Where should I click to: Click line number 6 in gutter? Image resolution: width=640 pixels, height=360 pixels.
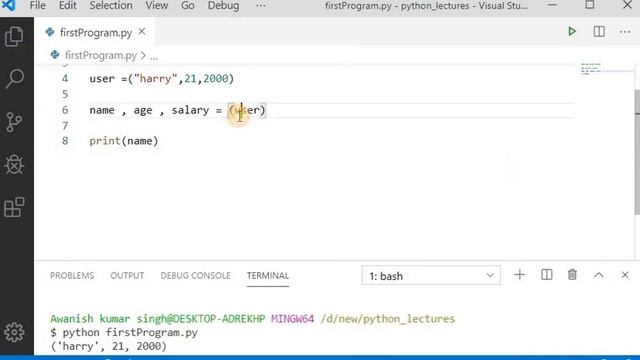[x=65, y=110]
